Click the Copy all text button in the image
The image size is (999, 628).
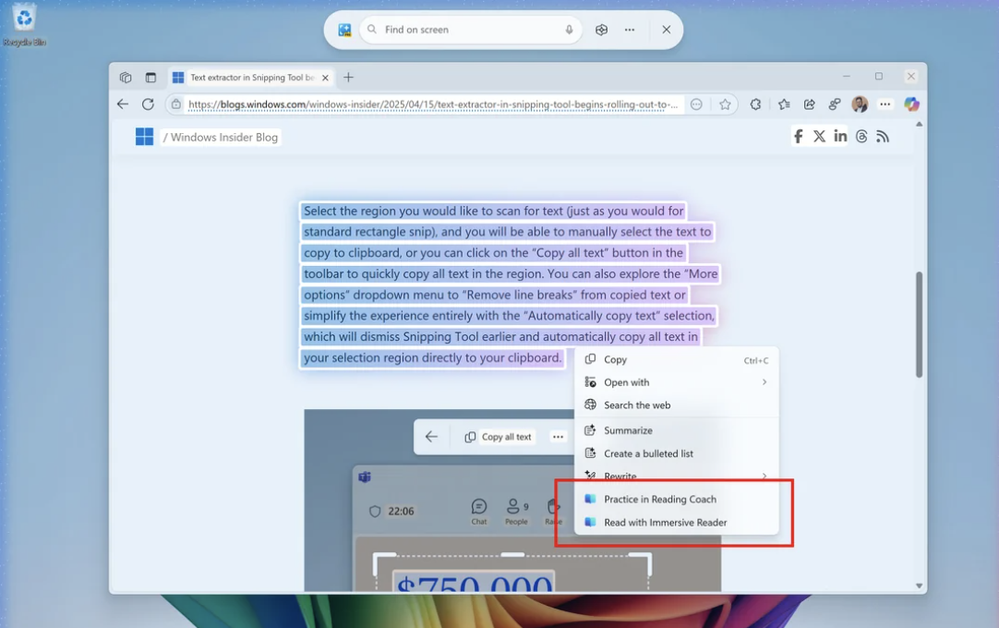click(498, 437)
